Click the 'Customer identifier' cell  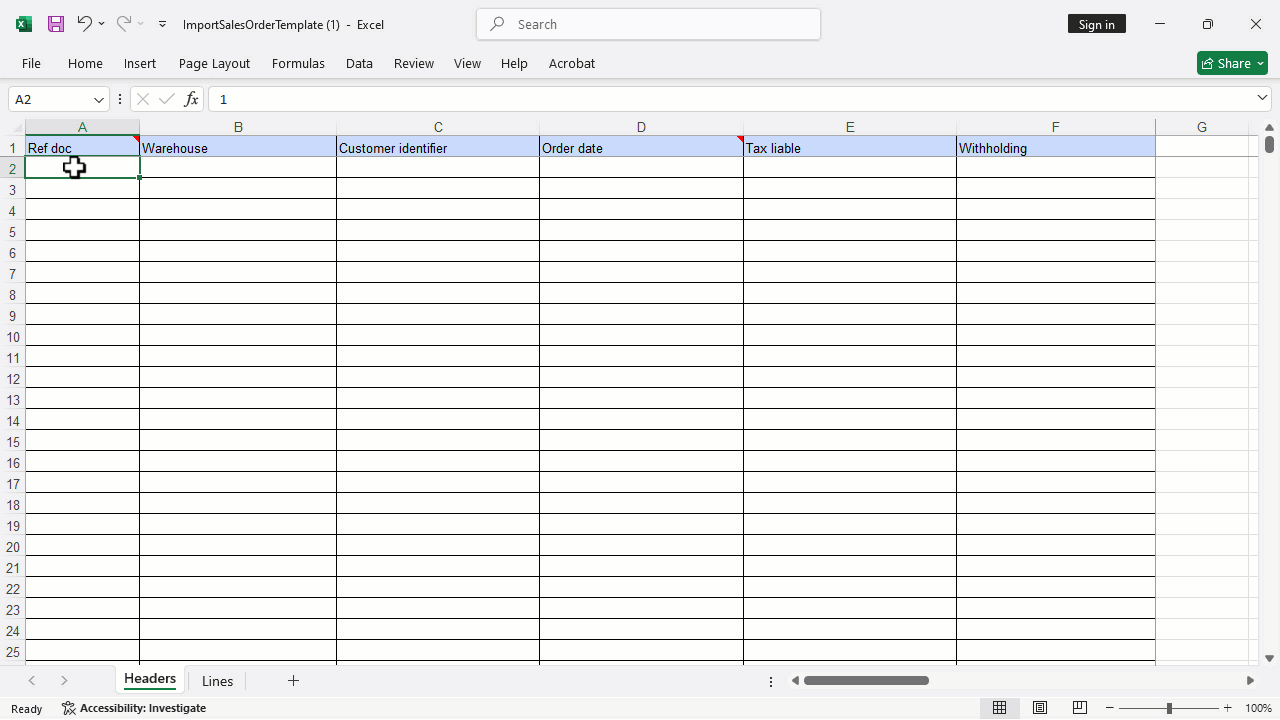[x=438, y=147]
